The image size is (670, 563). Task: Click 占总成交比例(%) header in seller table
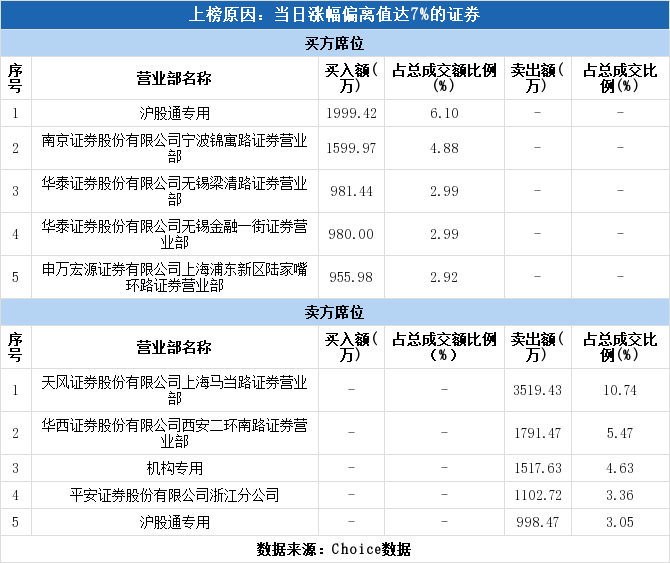pyautogui.click(x=620, y=347)
